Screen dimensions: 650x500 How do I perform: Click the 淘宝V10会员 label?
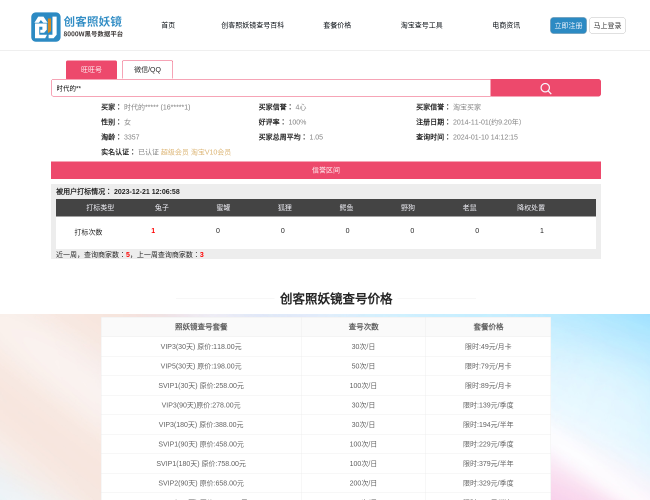211,152
